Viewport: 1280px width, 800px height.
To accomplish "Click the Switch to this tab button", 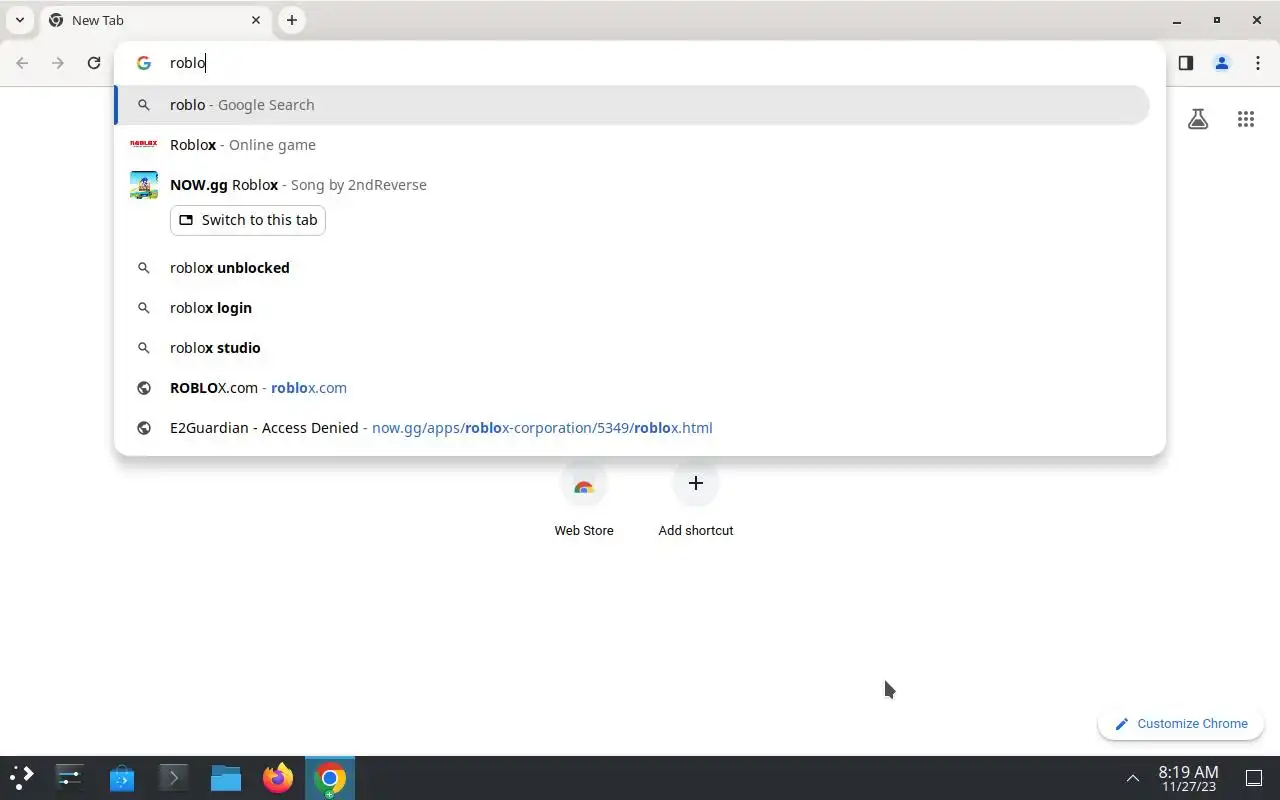I will tap(248, 220).
